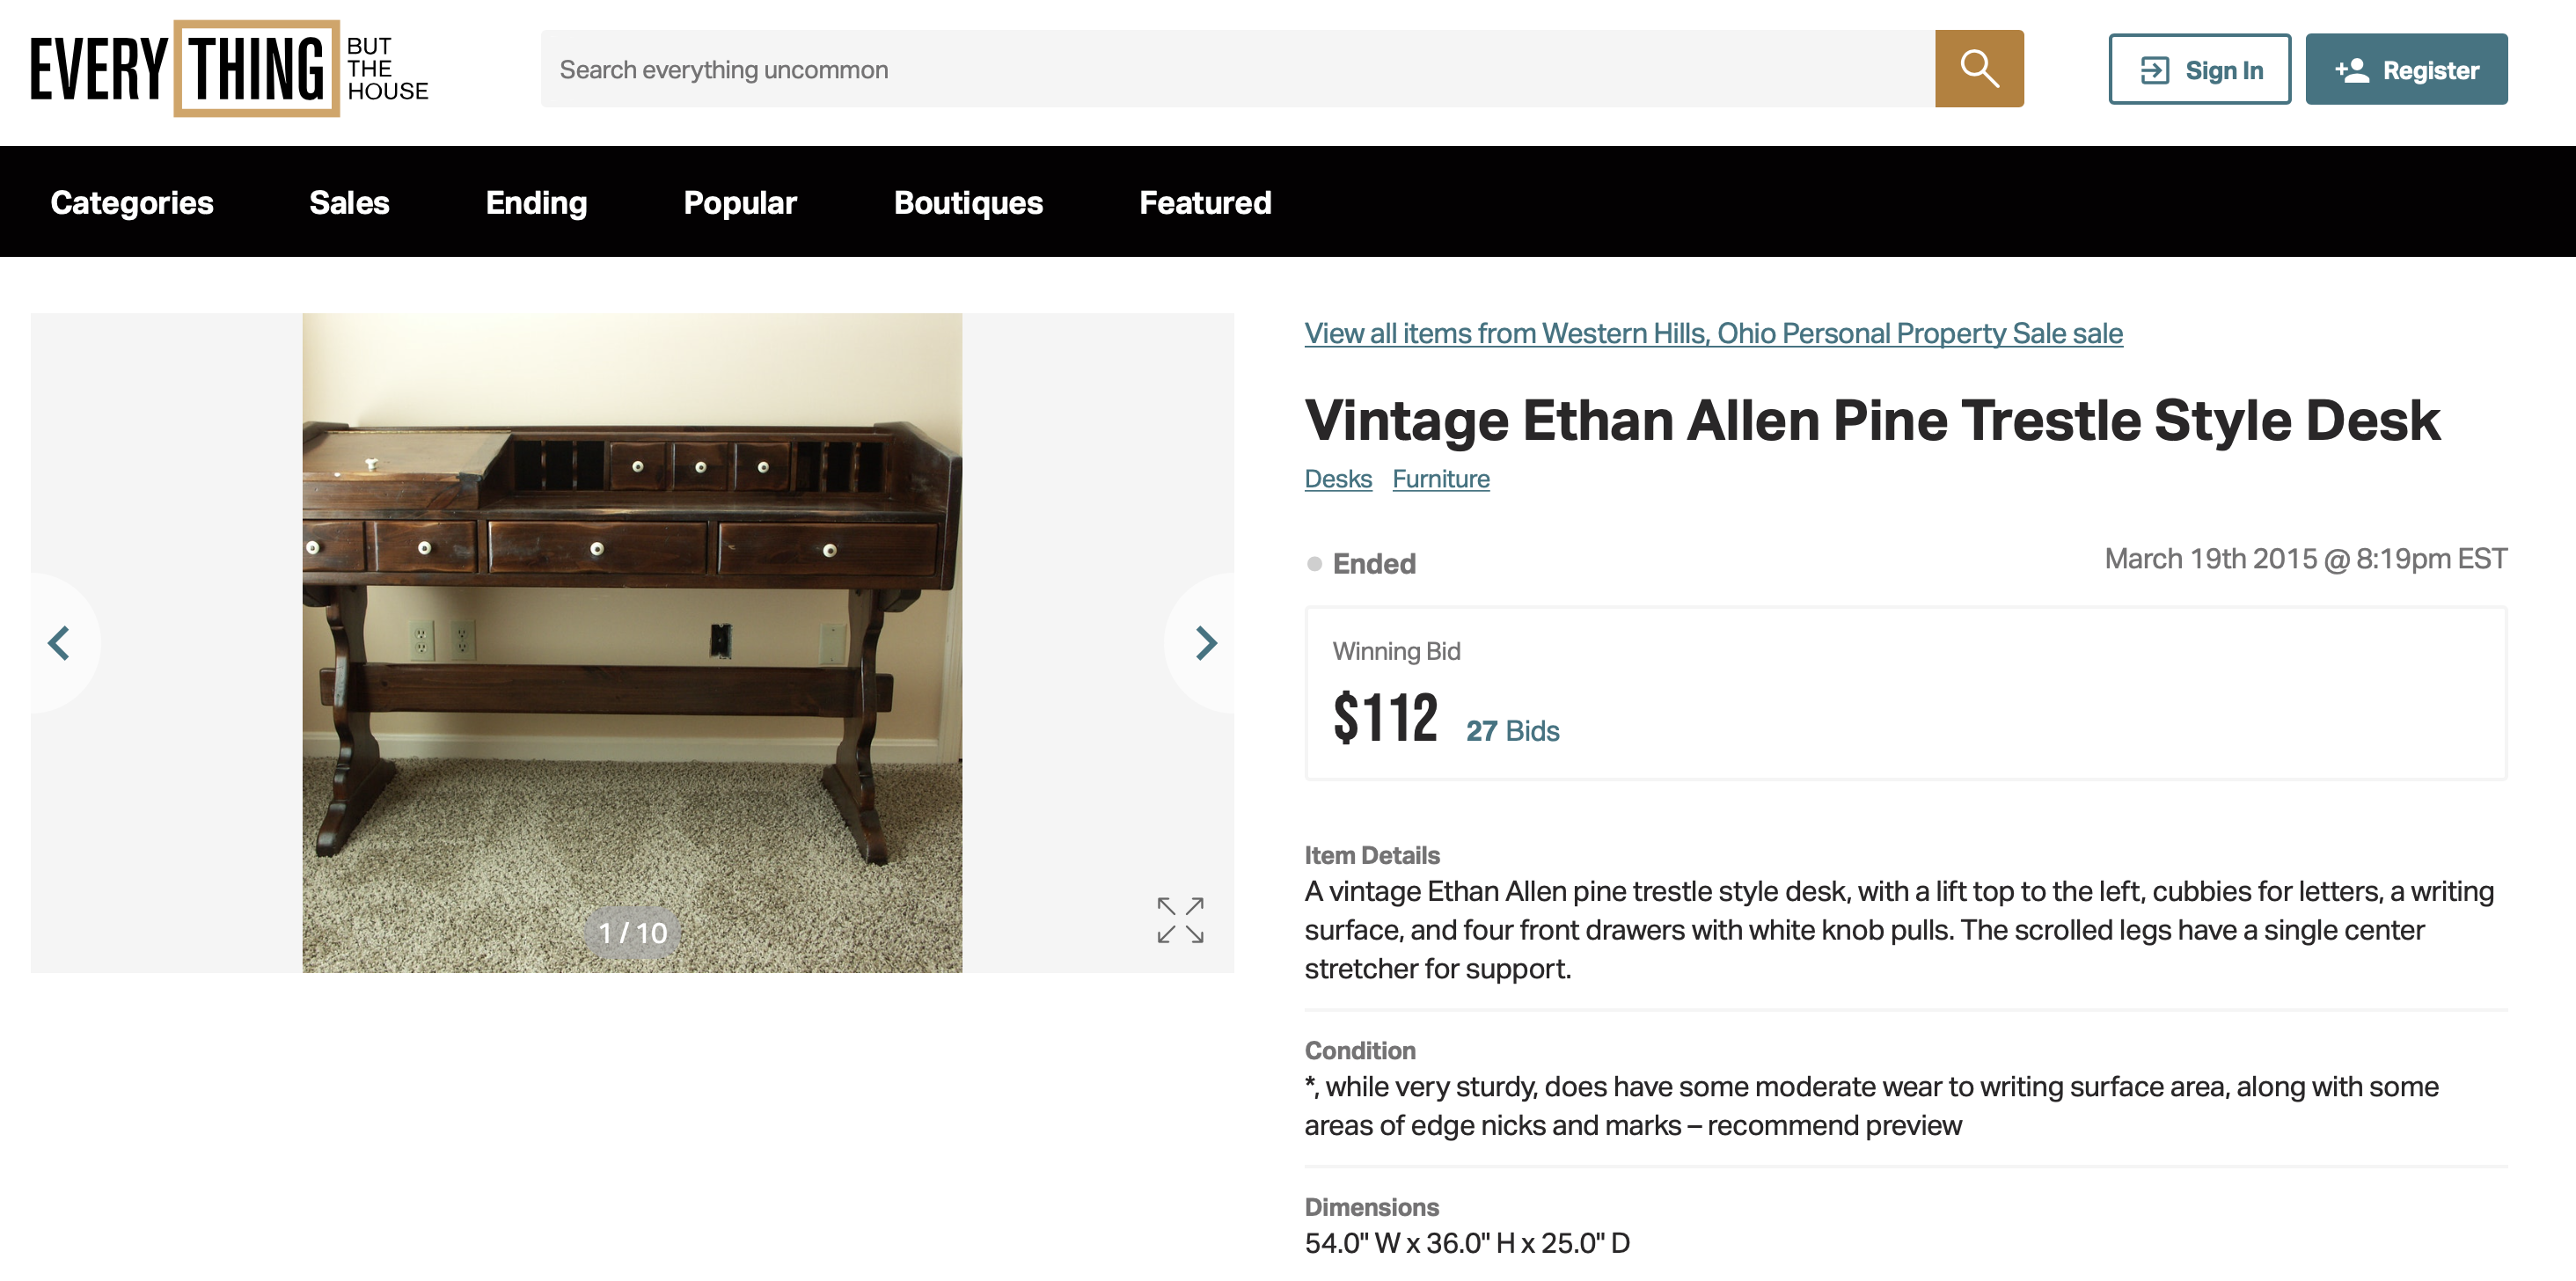Go to Everything But The House homepage logo

click(x=229, y=69)
